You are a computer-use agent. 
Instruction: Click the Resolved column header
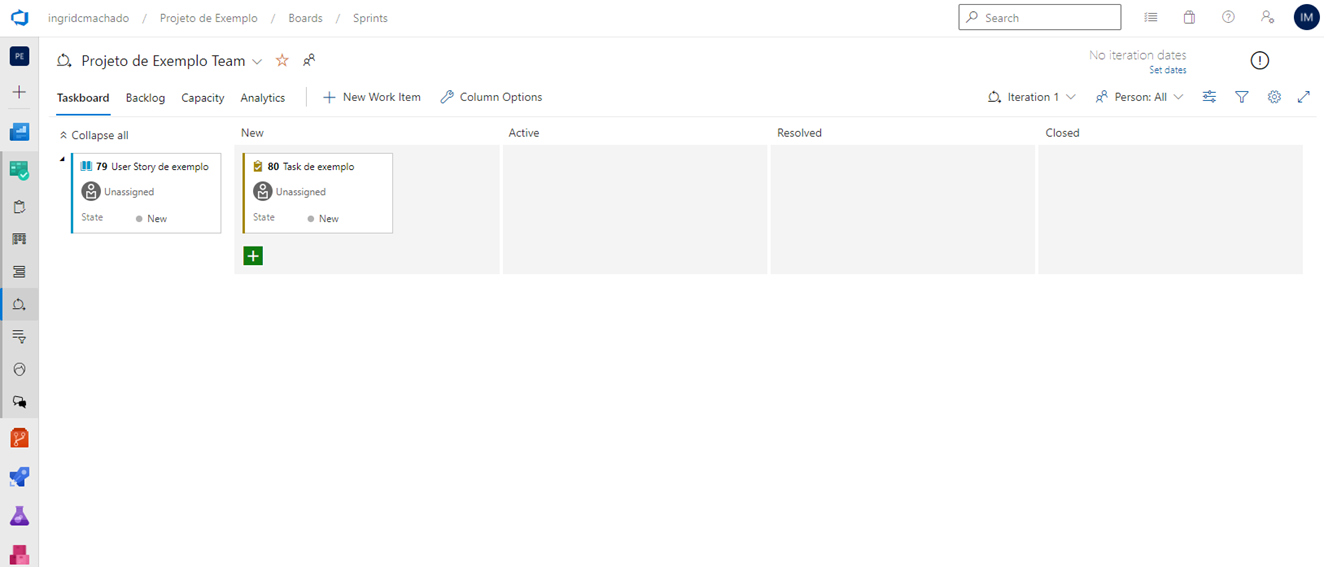pyautogui.click(x=799, y=133)
